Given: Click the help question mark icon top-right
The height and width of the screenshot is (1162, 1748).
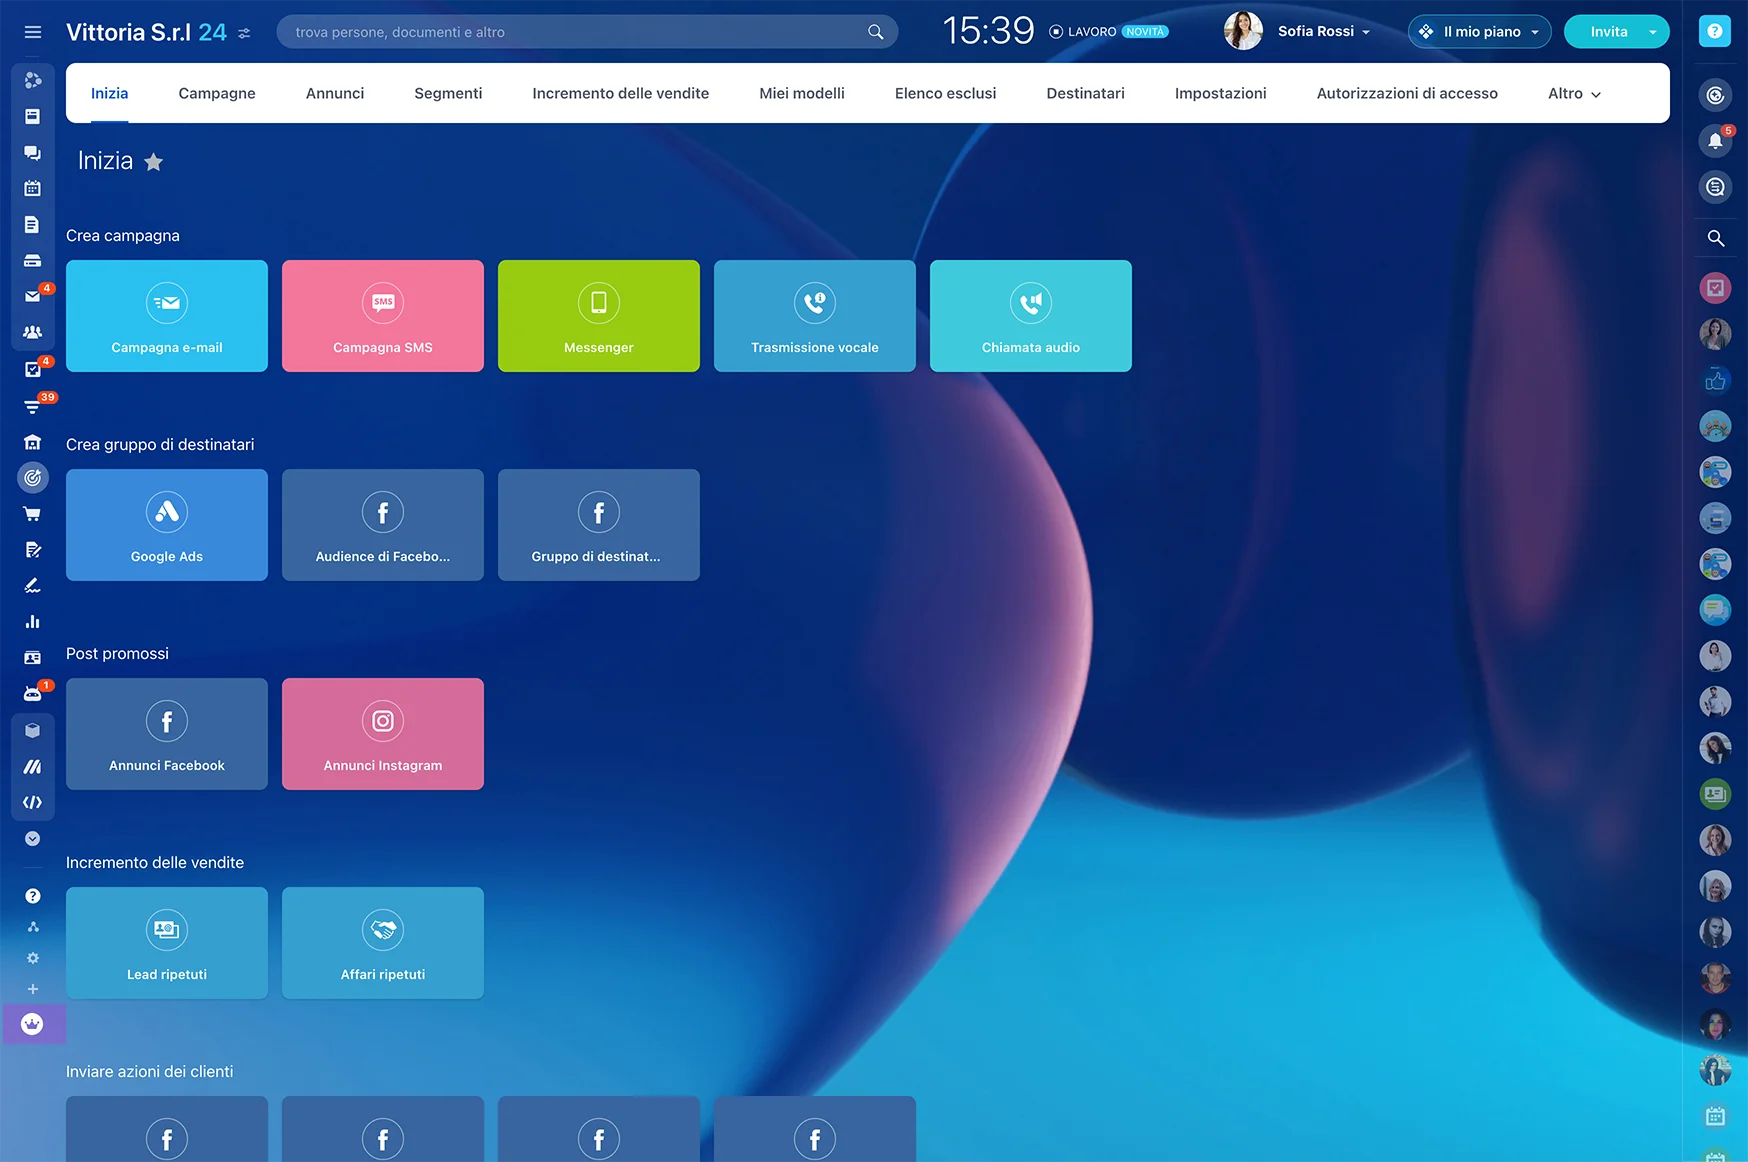Looking at the screenshot, I should pos(1715,32).
